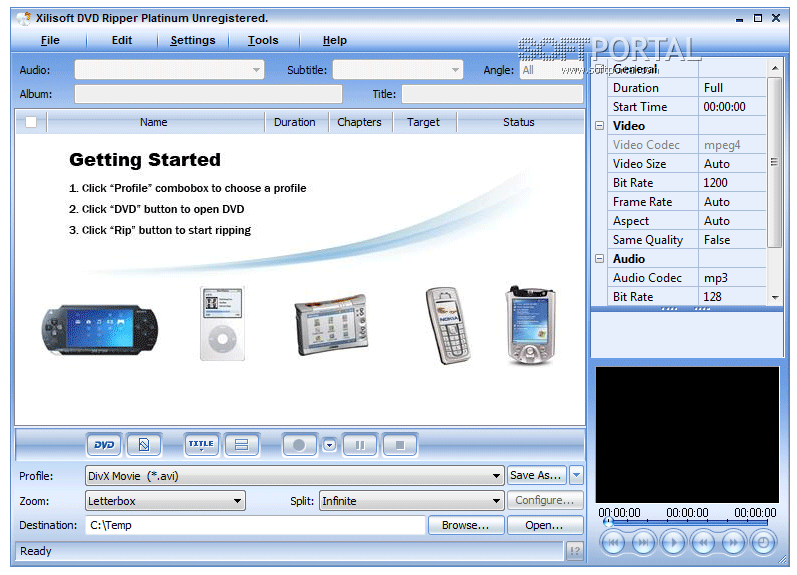
Task: Click the TITLE toolbar button
Action: point(201,445)
